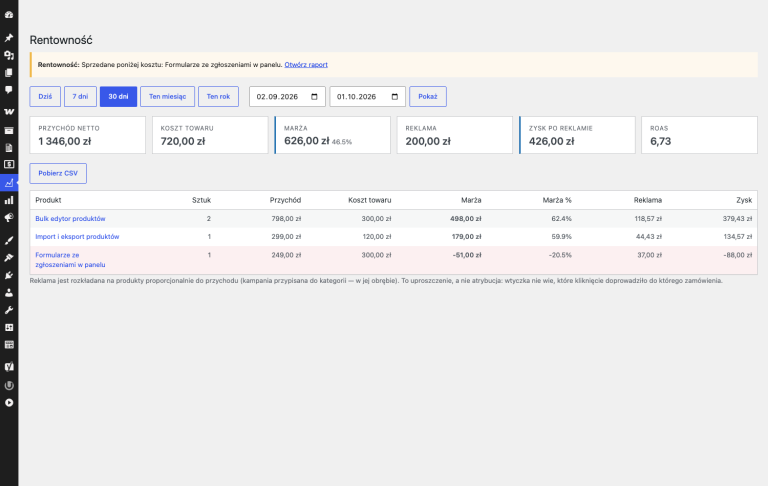Click the 'Rentowność' page heading
This screenshot has width=768, height=486.
coord(61,40)
